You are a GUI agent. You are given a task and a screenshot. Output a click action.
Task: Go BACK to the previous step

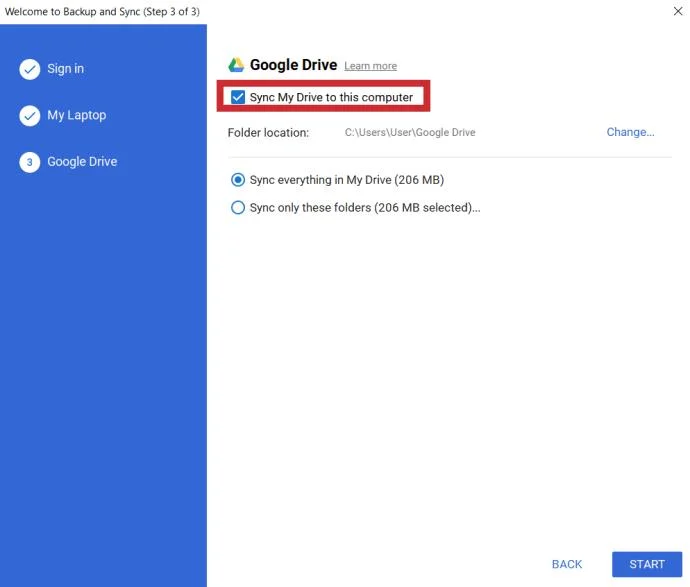(x=567, y=564)
